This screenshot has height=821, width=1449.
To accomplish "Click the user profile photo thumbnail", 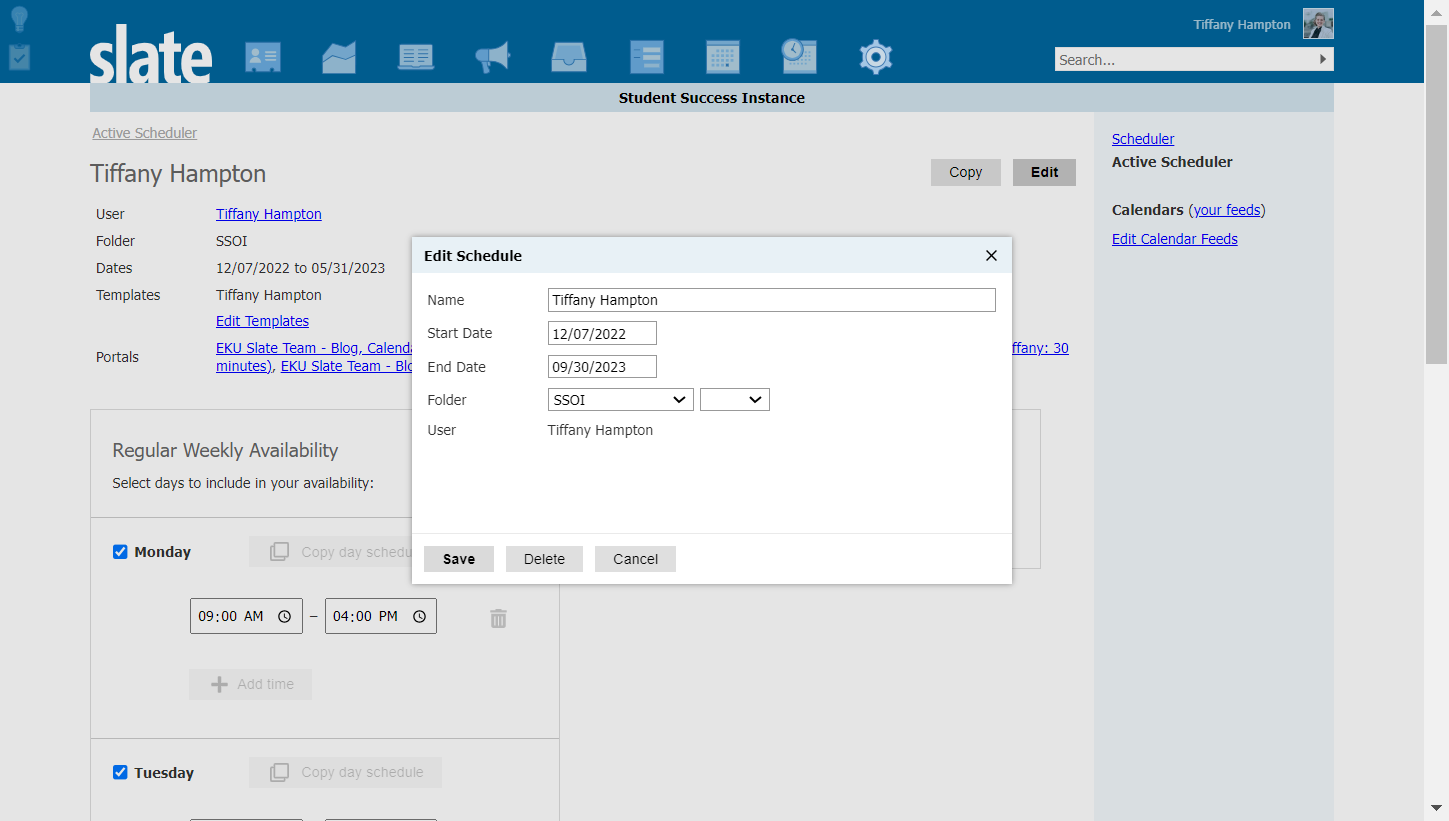I will (x=1318, y=24).
